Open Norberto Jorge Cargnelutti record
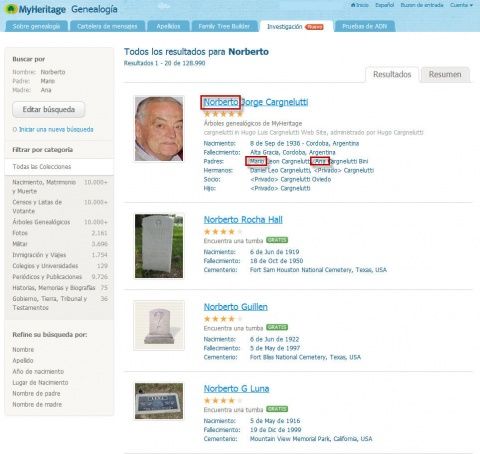This screenshot has width=480, height=454. (256, 102)
